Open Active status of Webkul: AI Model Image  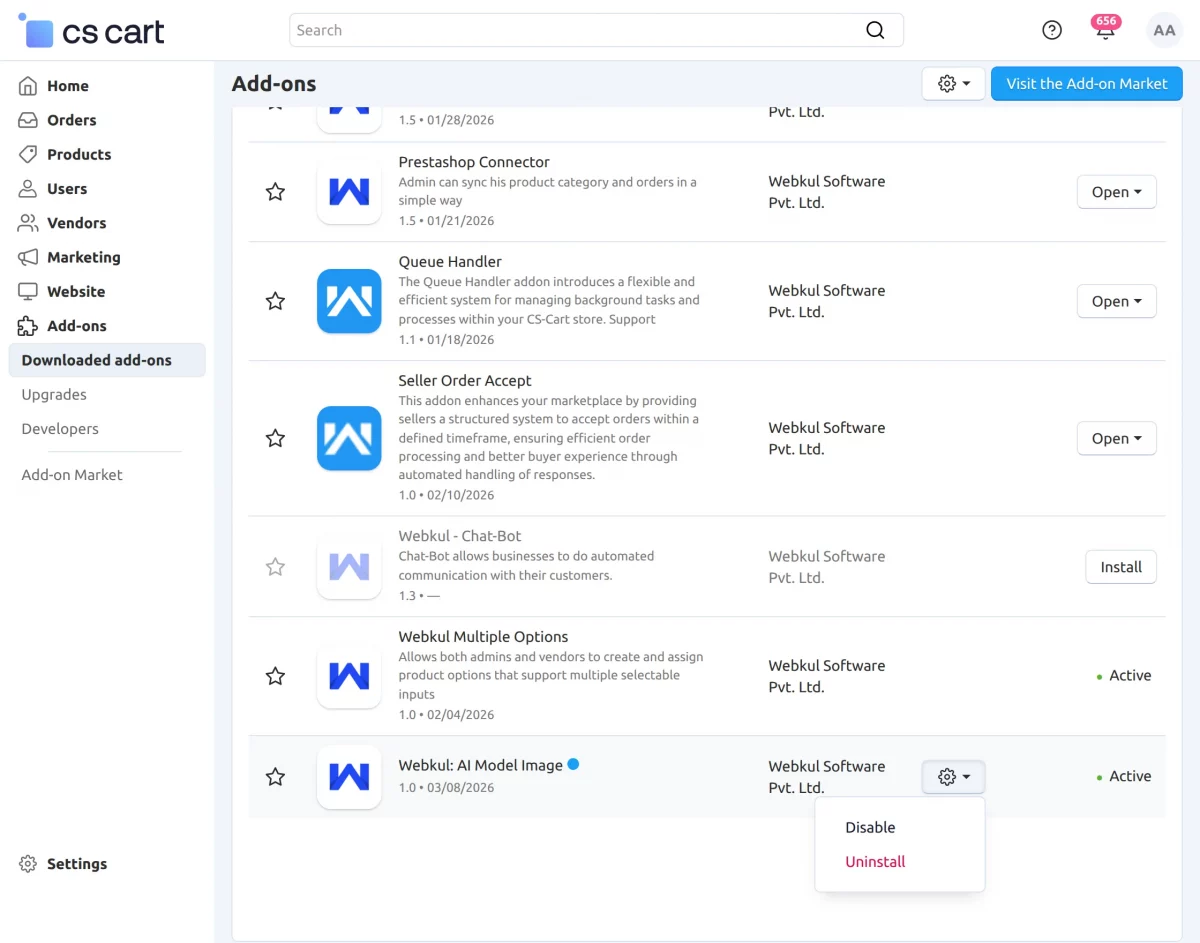1124,777
